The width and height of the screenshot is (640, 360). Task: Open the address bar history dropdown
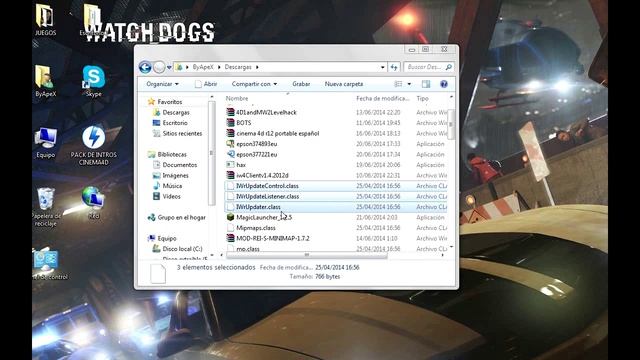[382, 67]
